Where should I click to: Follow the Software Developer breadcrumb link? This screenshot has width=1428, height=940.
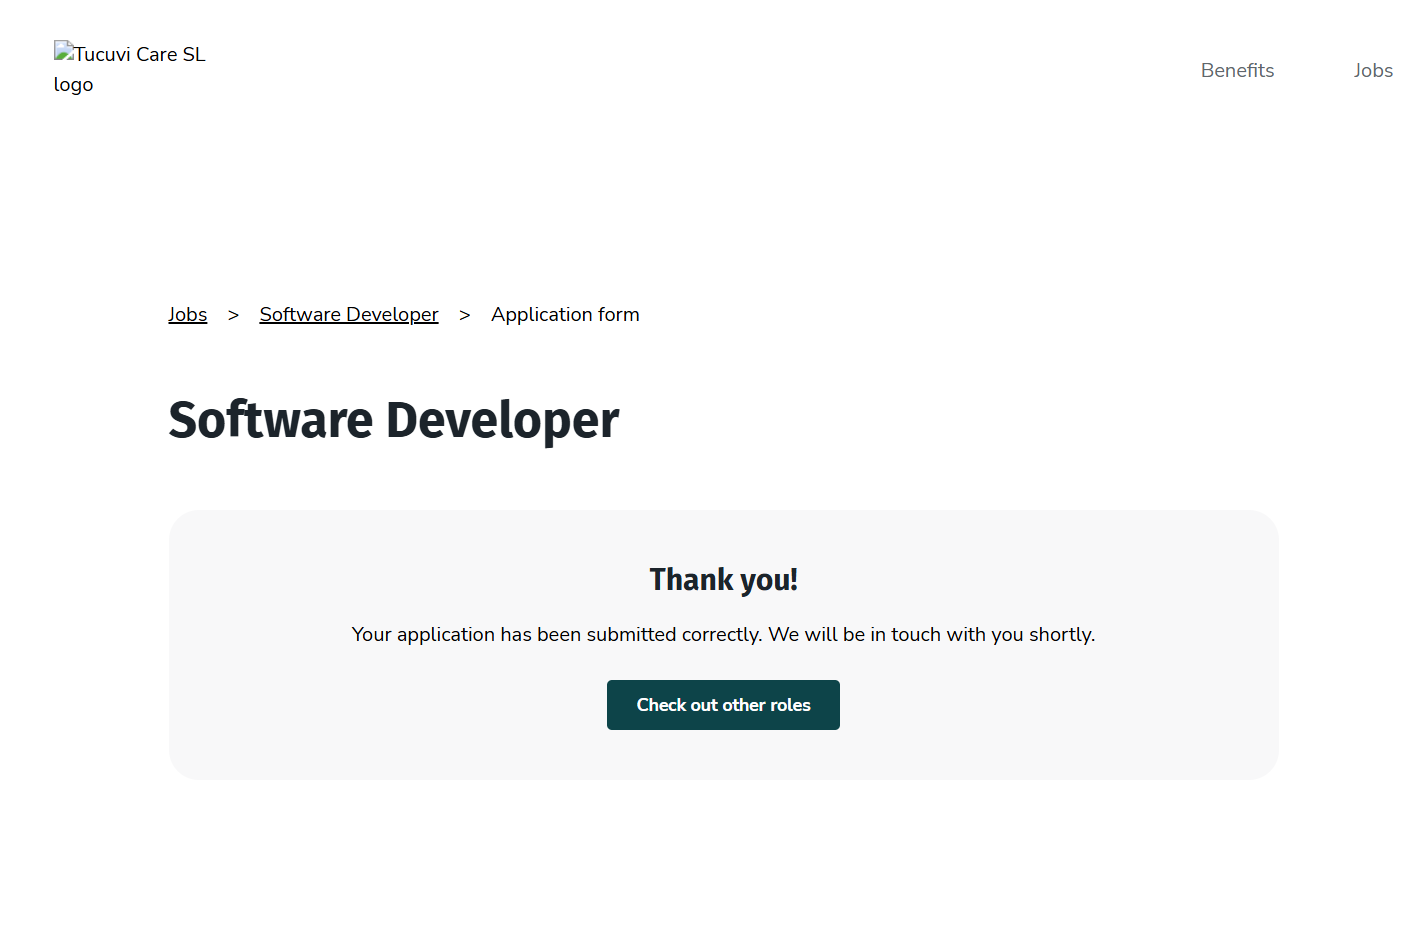[348, 314]
